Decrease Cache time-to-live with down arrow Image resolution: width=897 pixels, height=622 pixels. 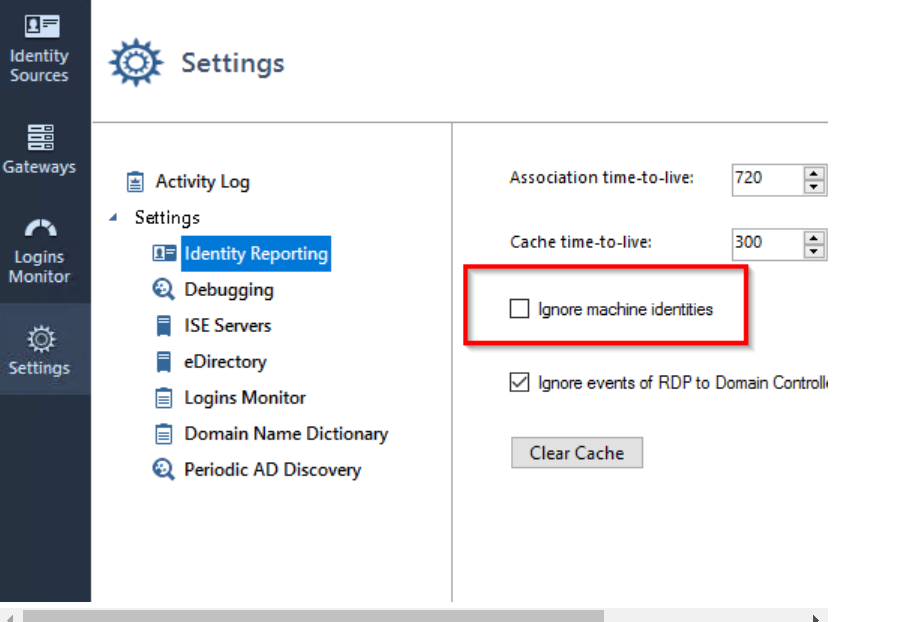(815, 250)
